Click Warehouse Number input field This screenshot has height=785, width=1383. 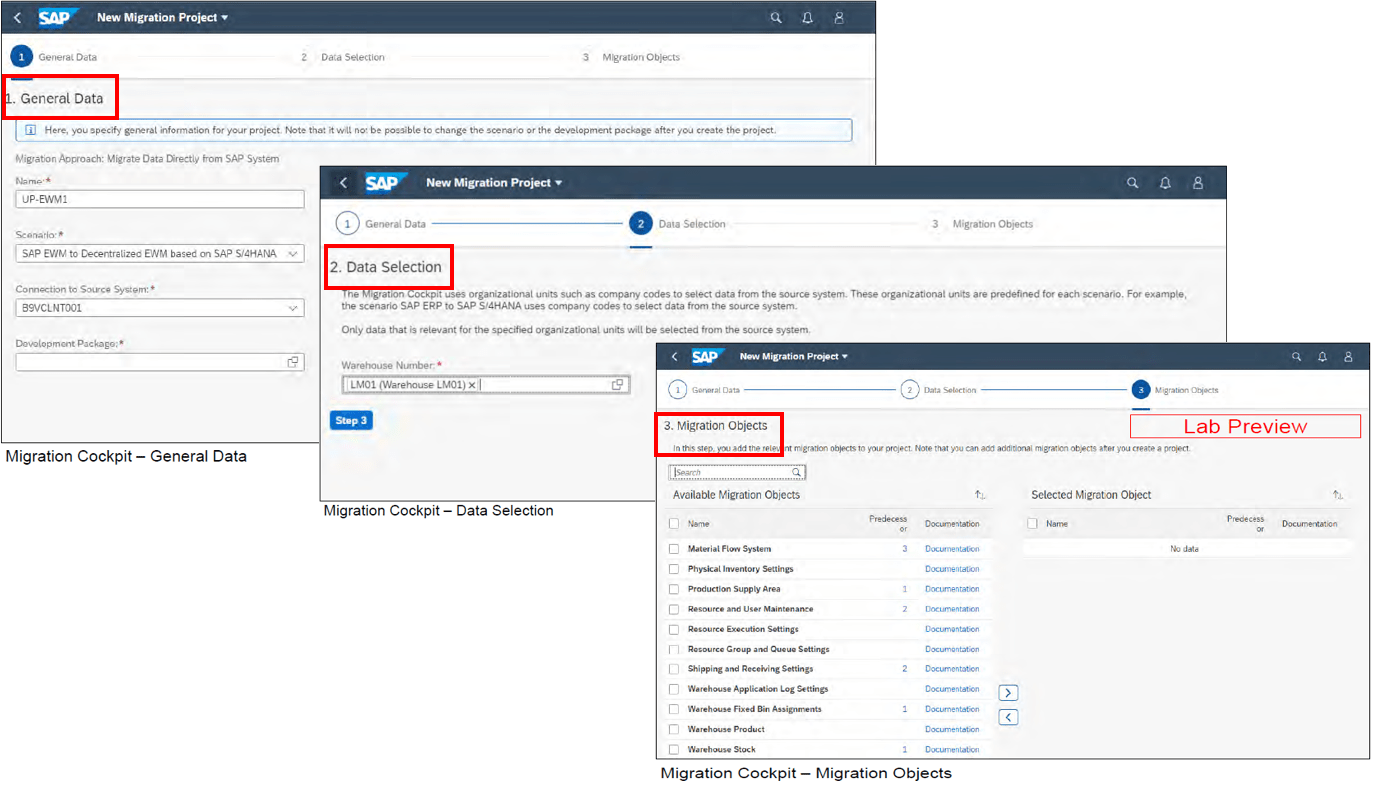(x=485, y=385)
